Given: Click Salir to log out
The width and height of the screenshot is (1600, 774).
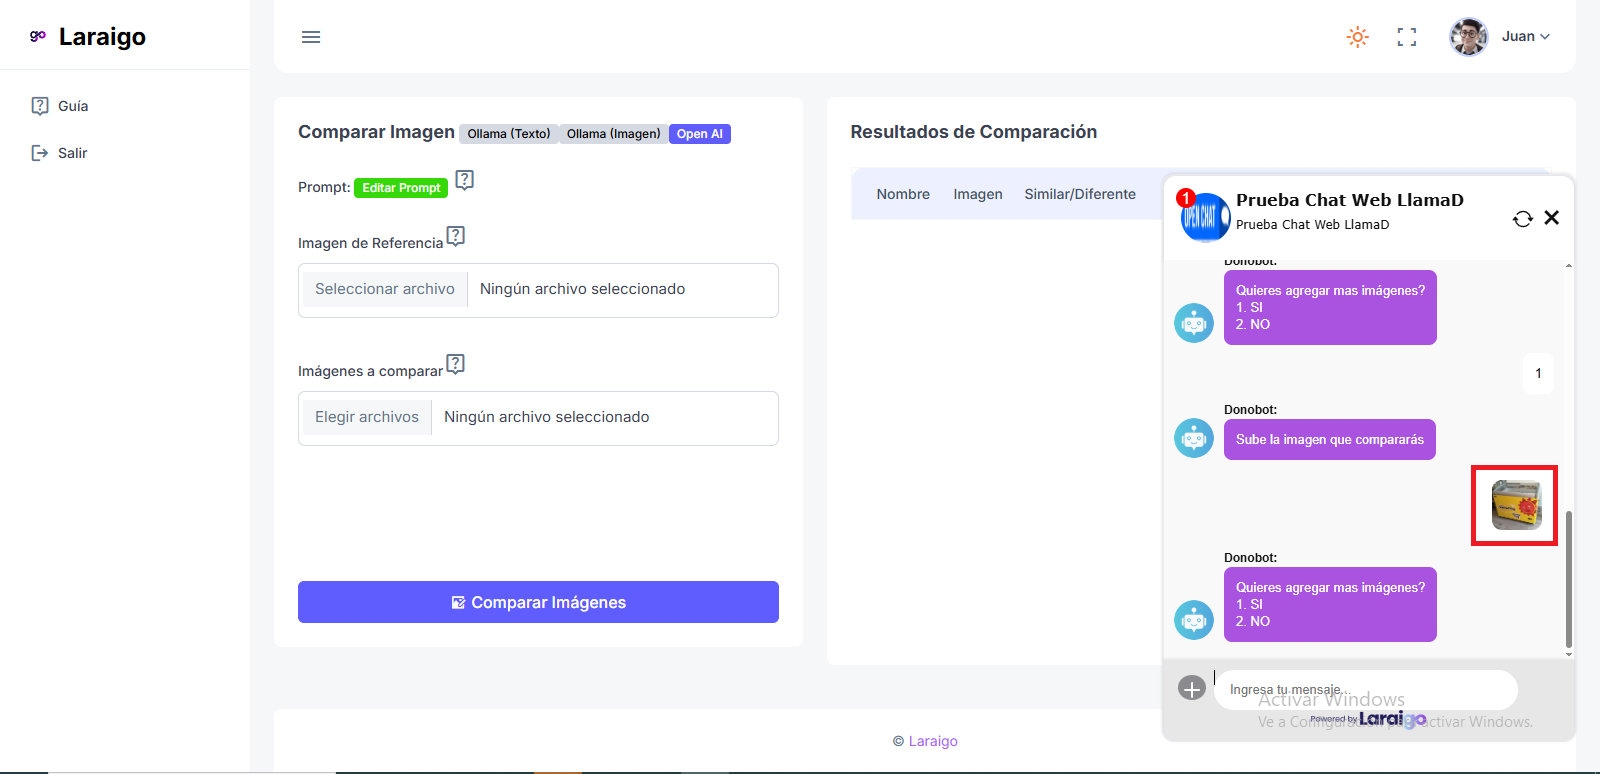Looking at the screenshot, I should 72,153.
